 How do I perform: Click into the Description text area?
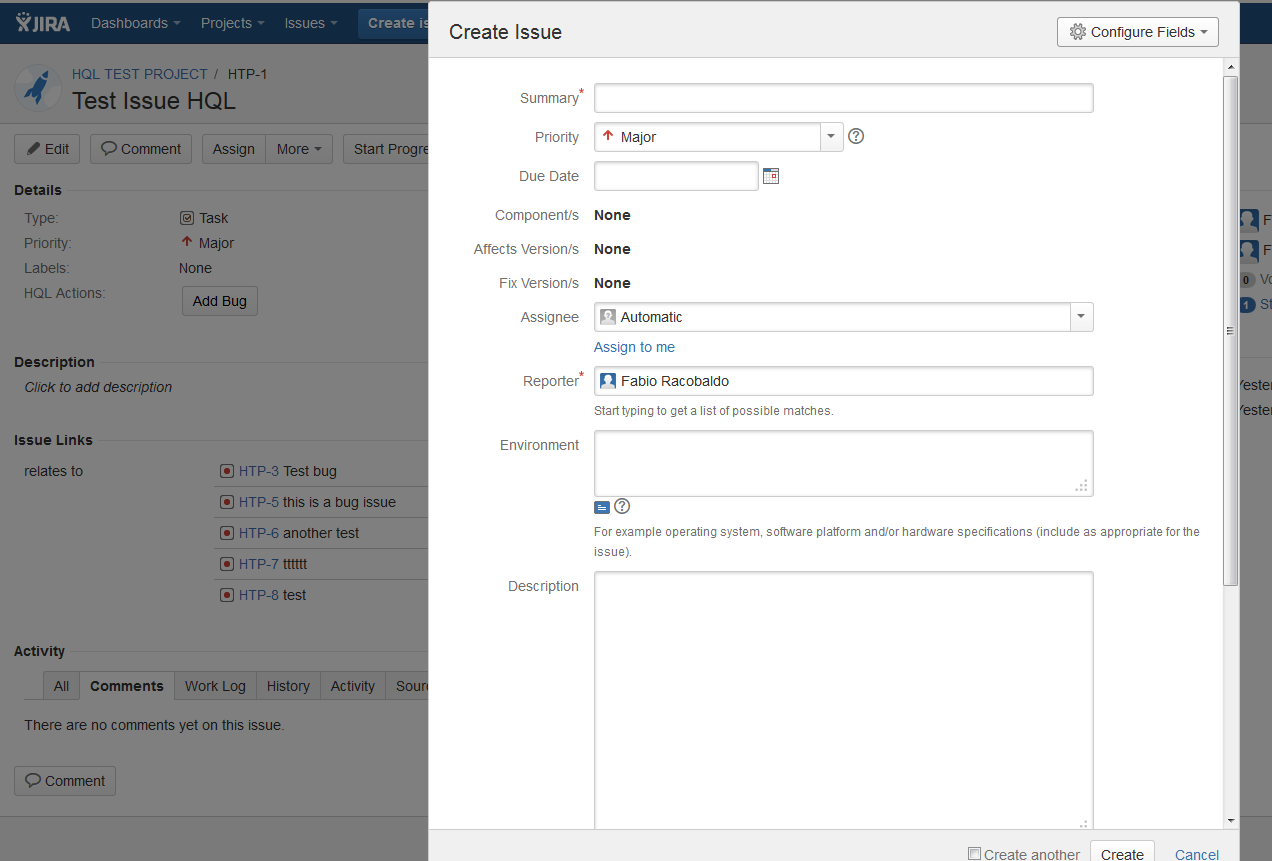pos(843,700)
